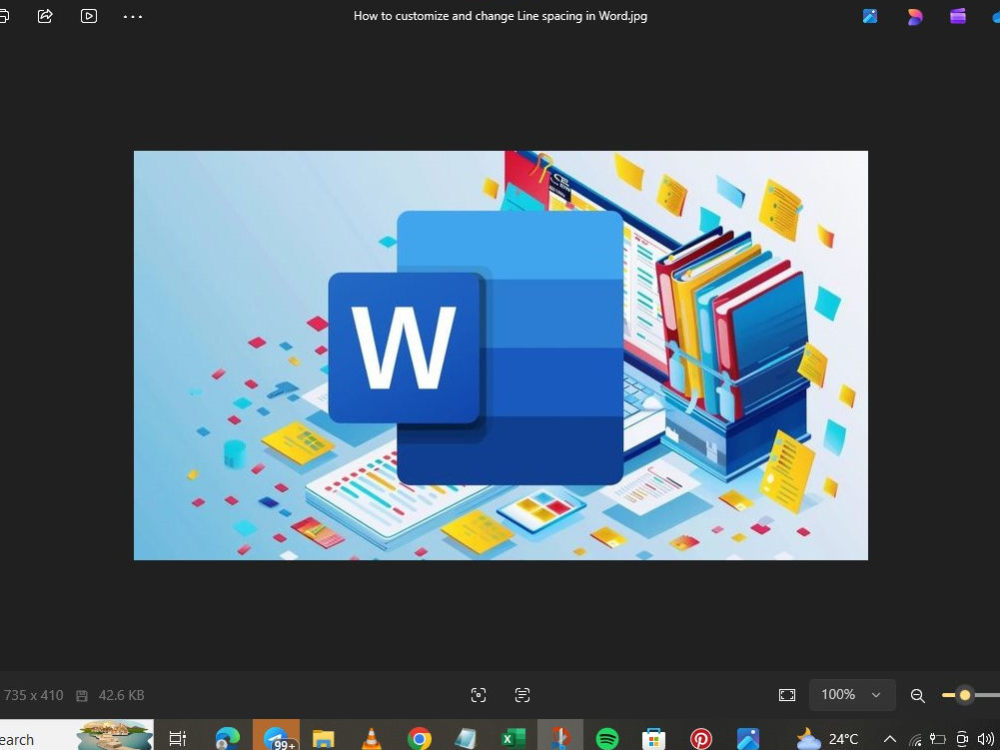Toggle fit-to-window zoom icon
1000x750 pixels.
787,695
